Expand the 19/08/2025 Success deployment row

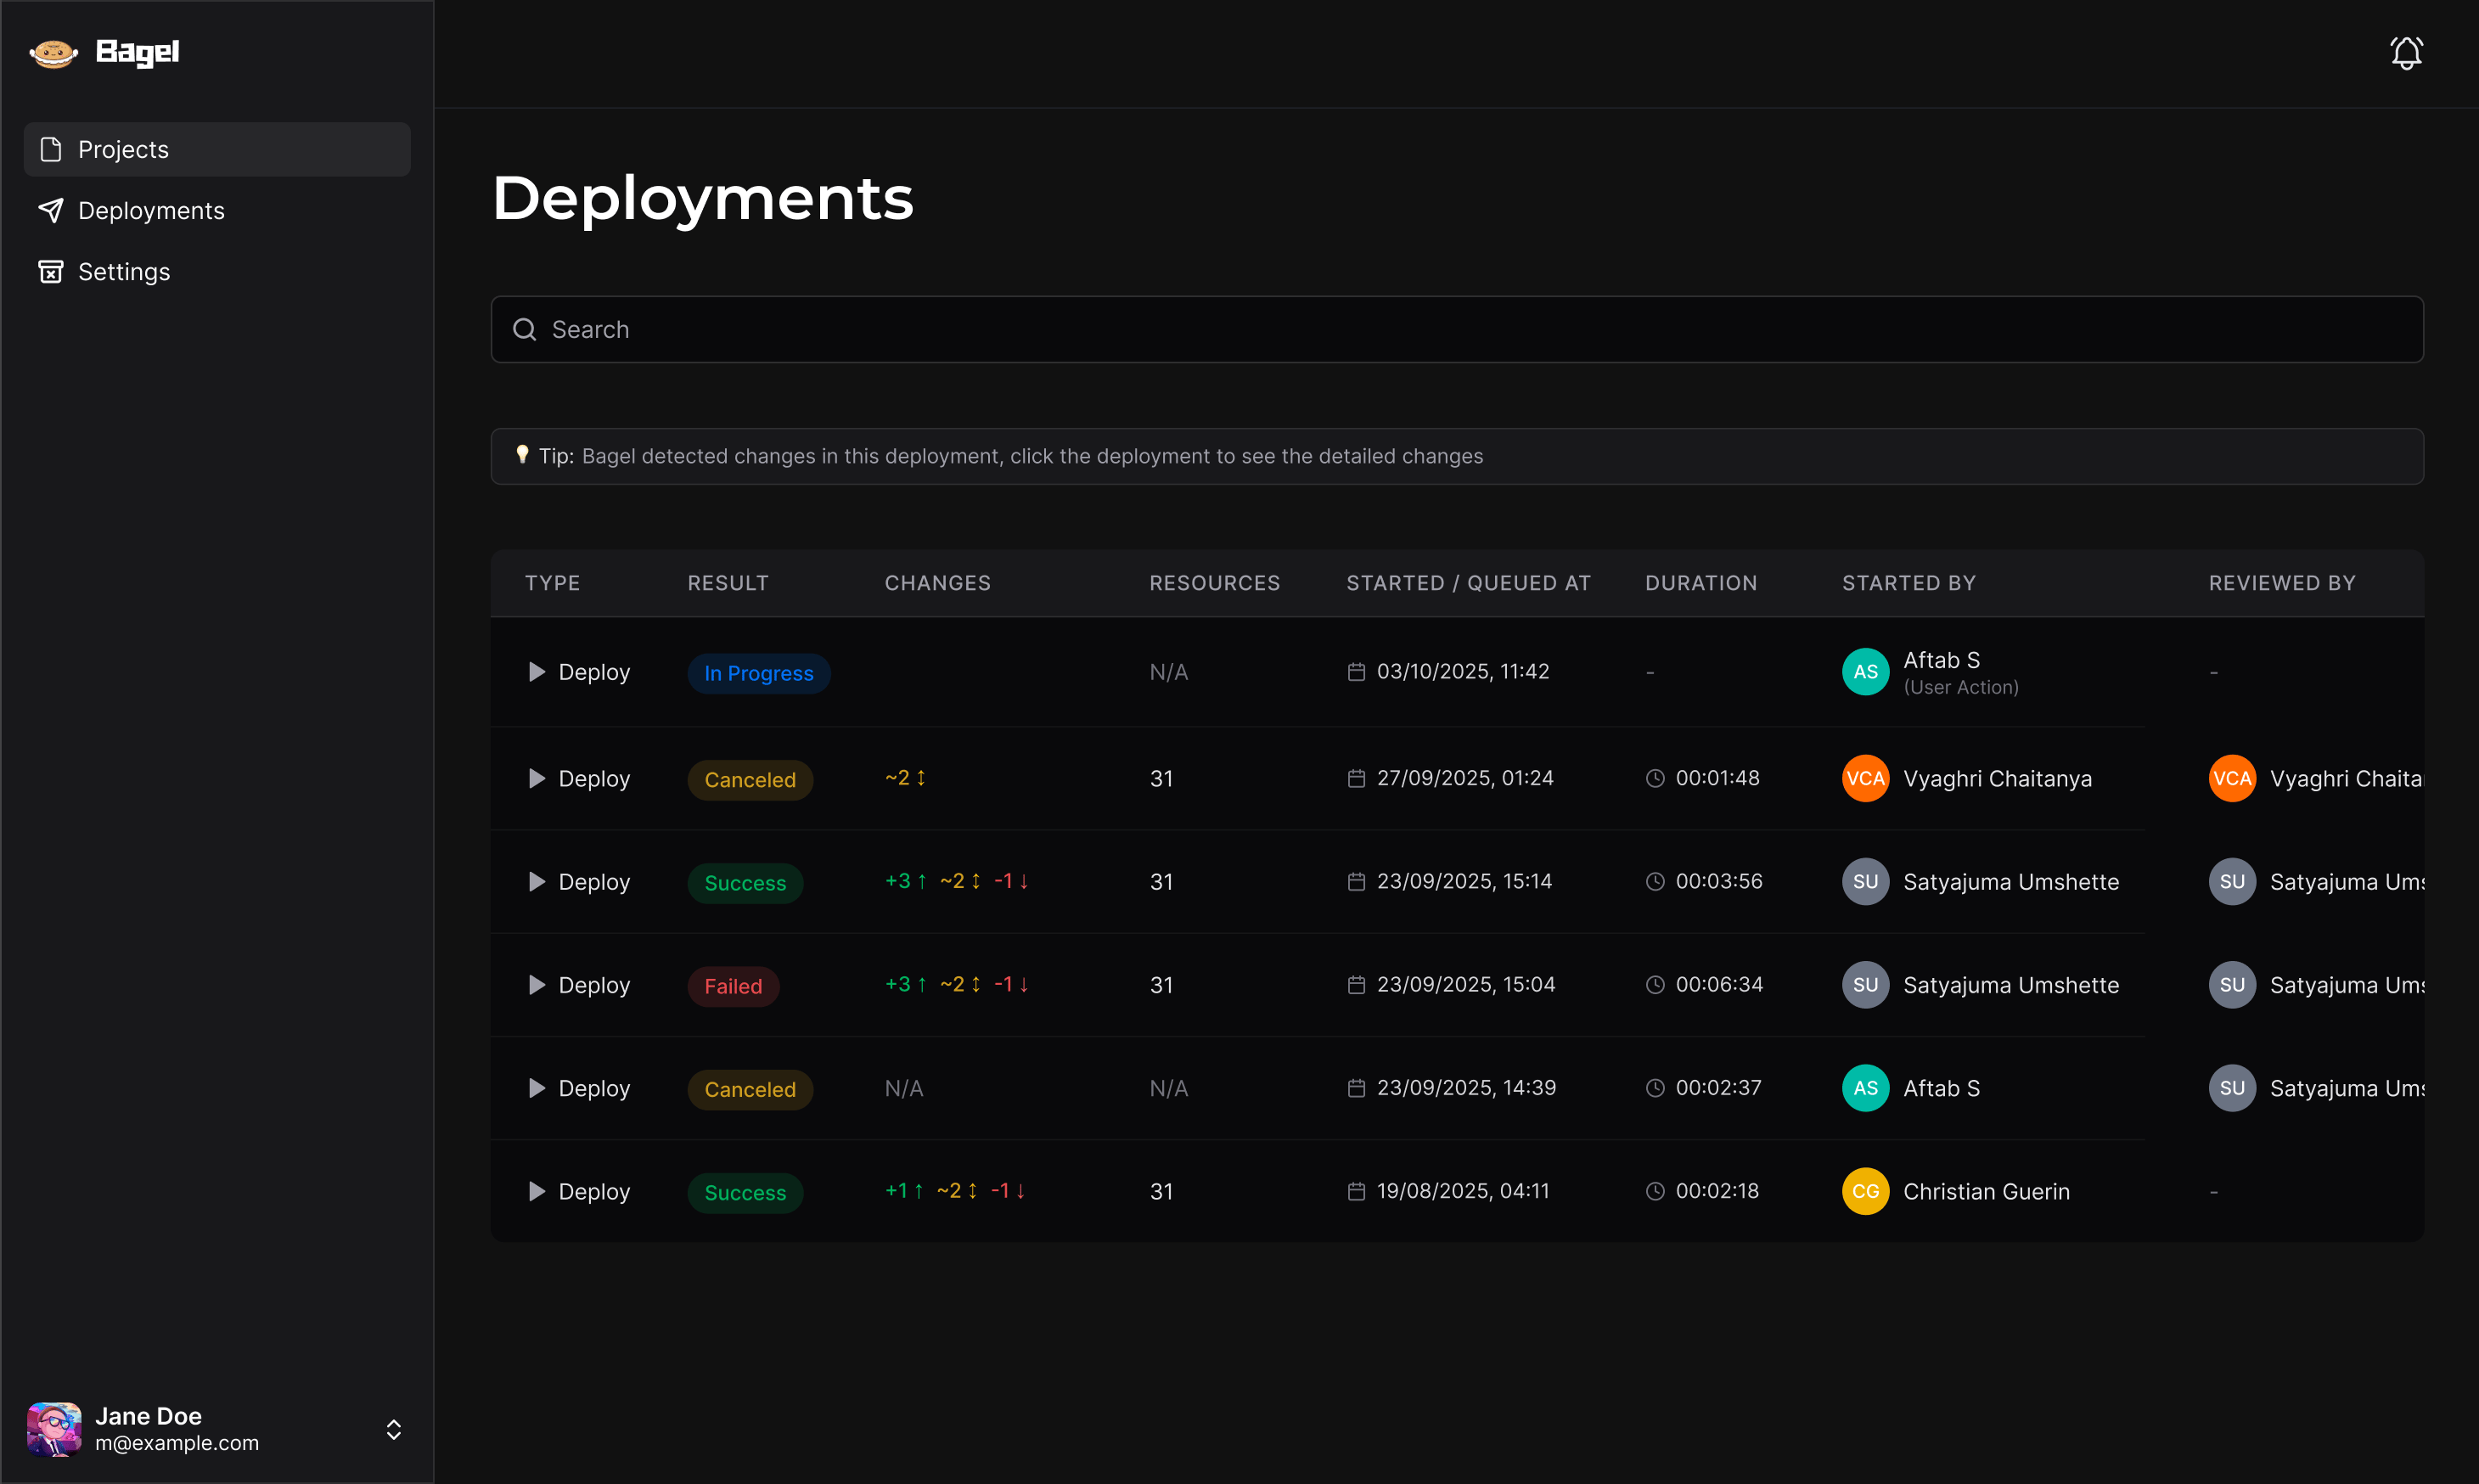pyautogui.click(x=536, y=1191)
